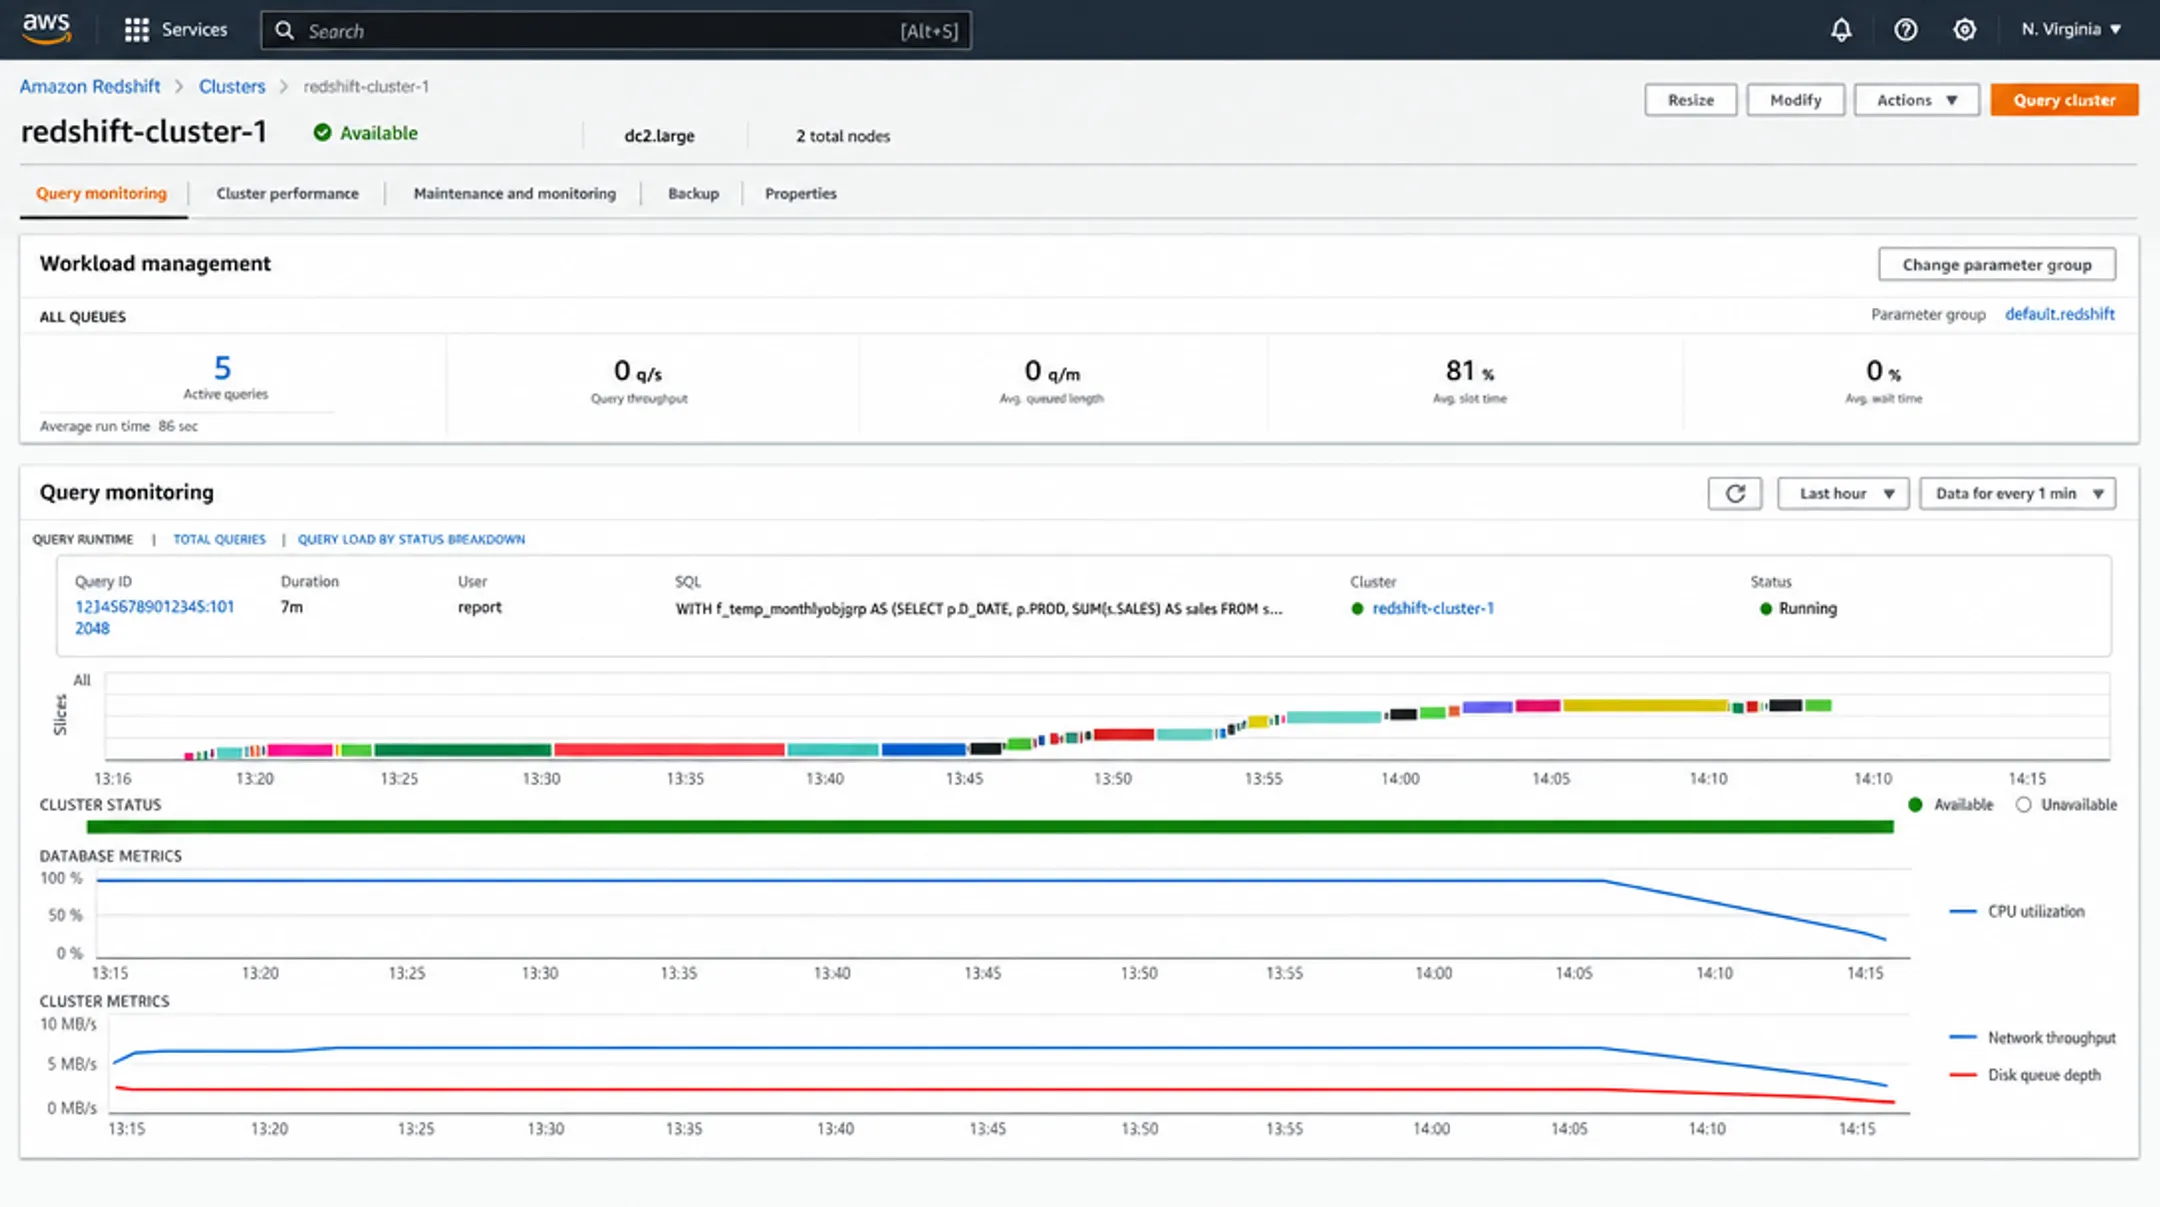Switch to the Cluster performance tab
This screenshot has height=1207, width=2160.
(x=287, y=193)
